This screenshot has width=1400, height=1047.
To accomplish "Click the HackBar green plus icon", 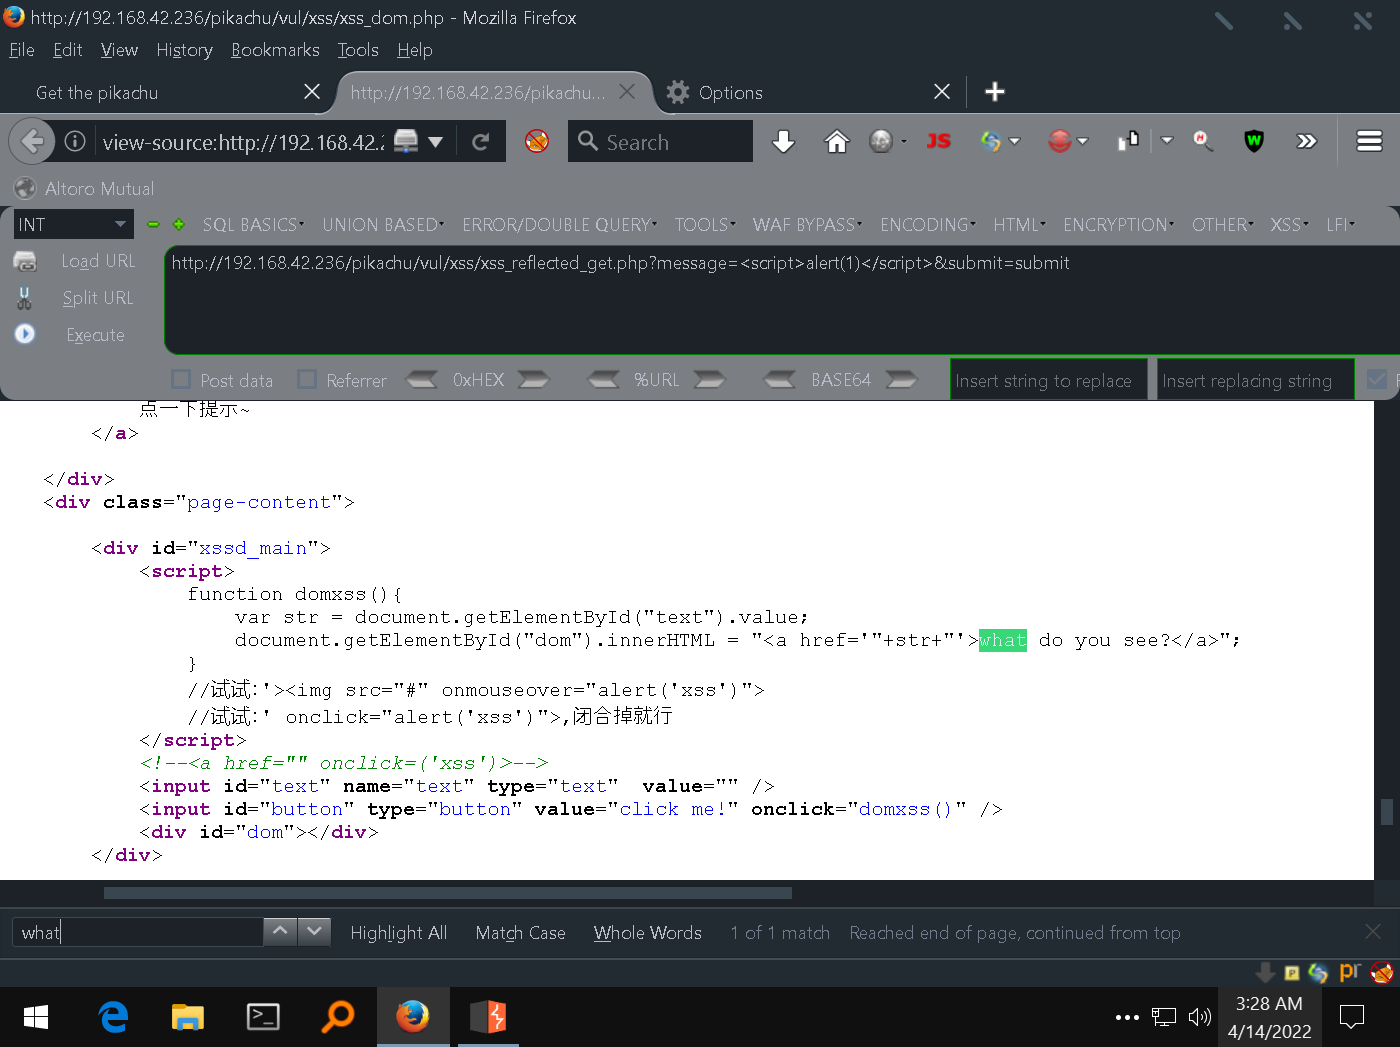I will [179, 225].
